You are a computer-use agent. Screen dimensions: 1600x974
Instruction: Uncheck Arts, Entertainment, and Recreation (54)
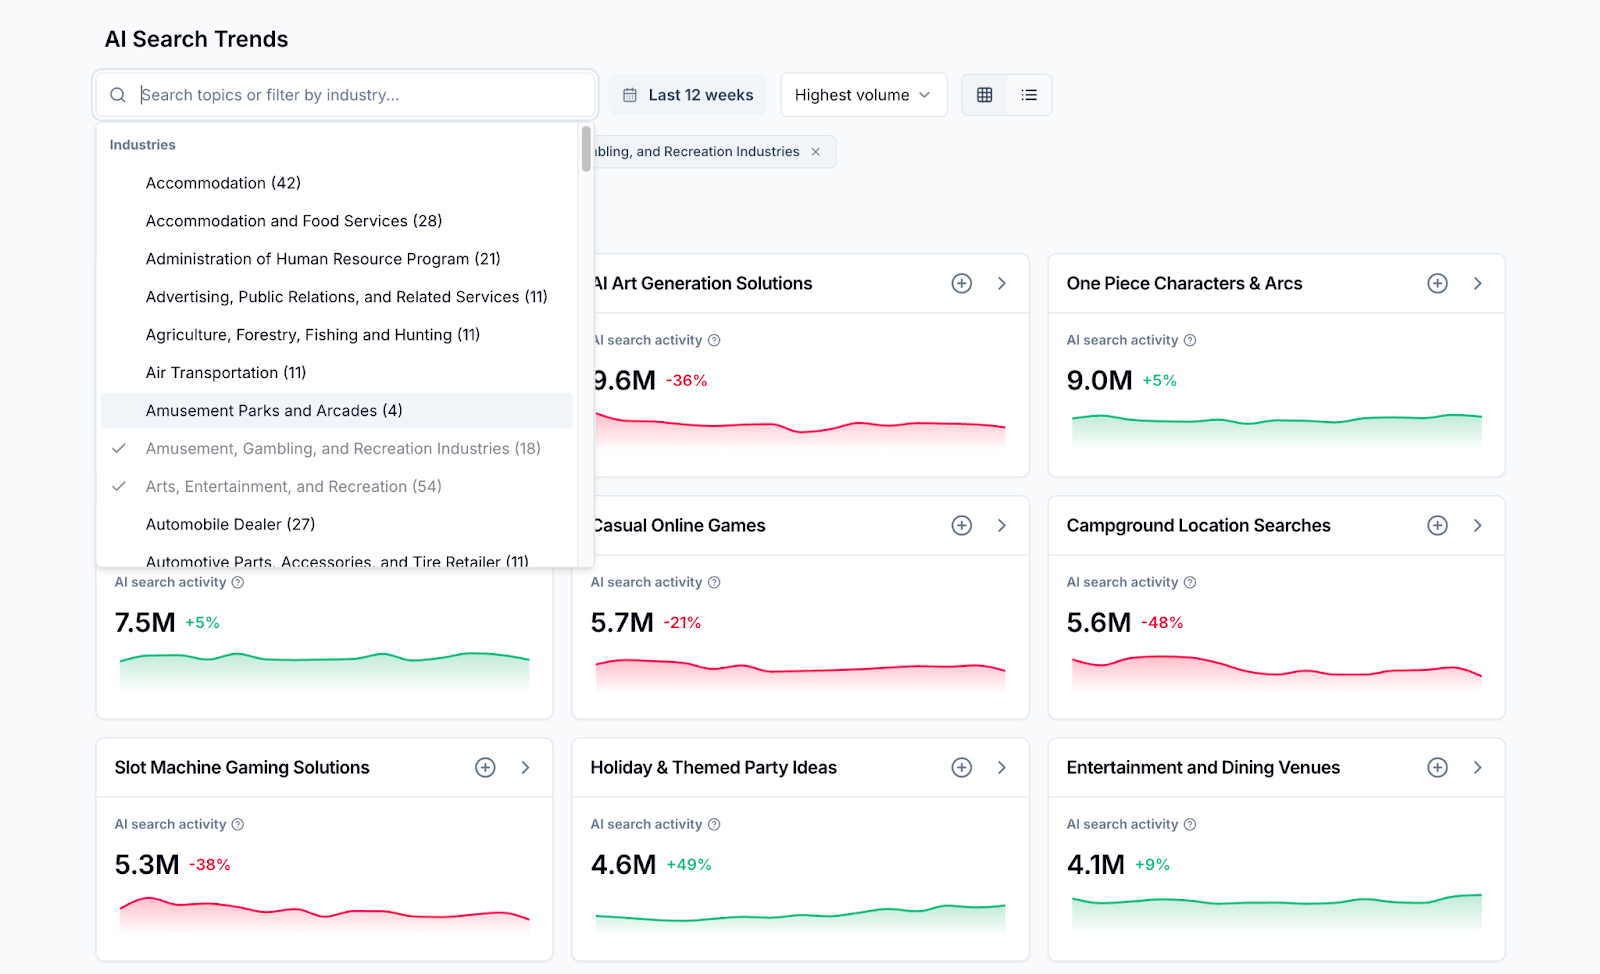point(292,486)
